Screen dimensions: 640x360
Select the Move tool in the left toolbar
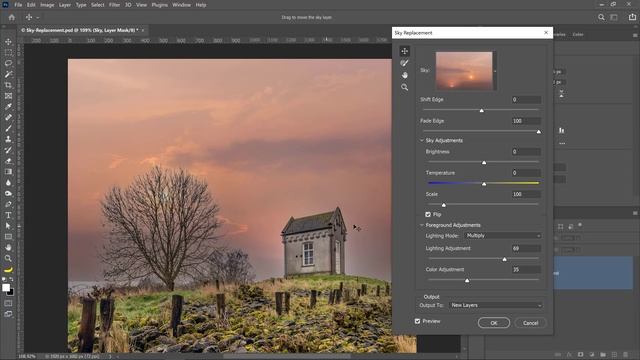[x=8, y=42]
